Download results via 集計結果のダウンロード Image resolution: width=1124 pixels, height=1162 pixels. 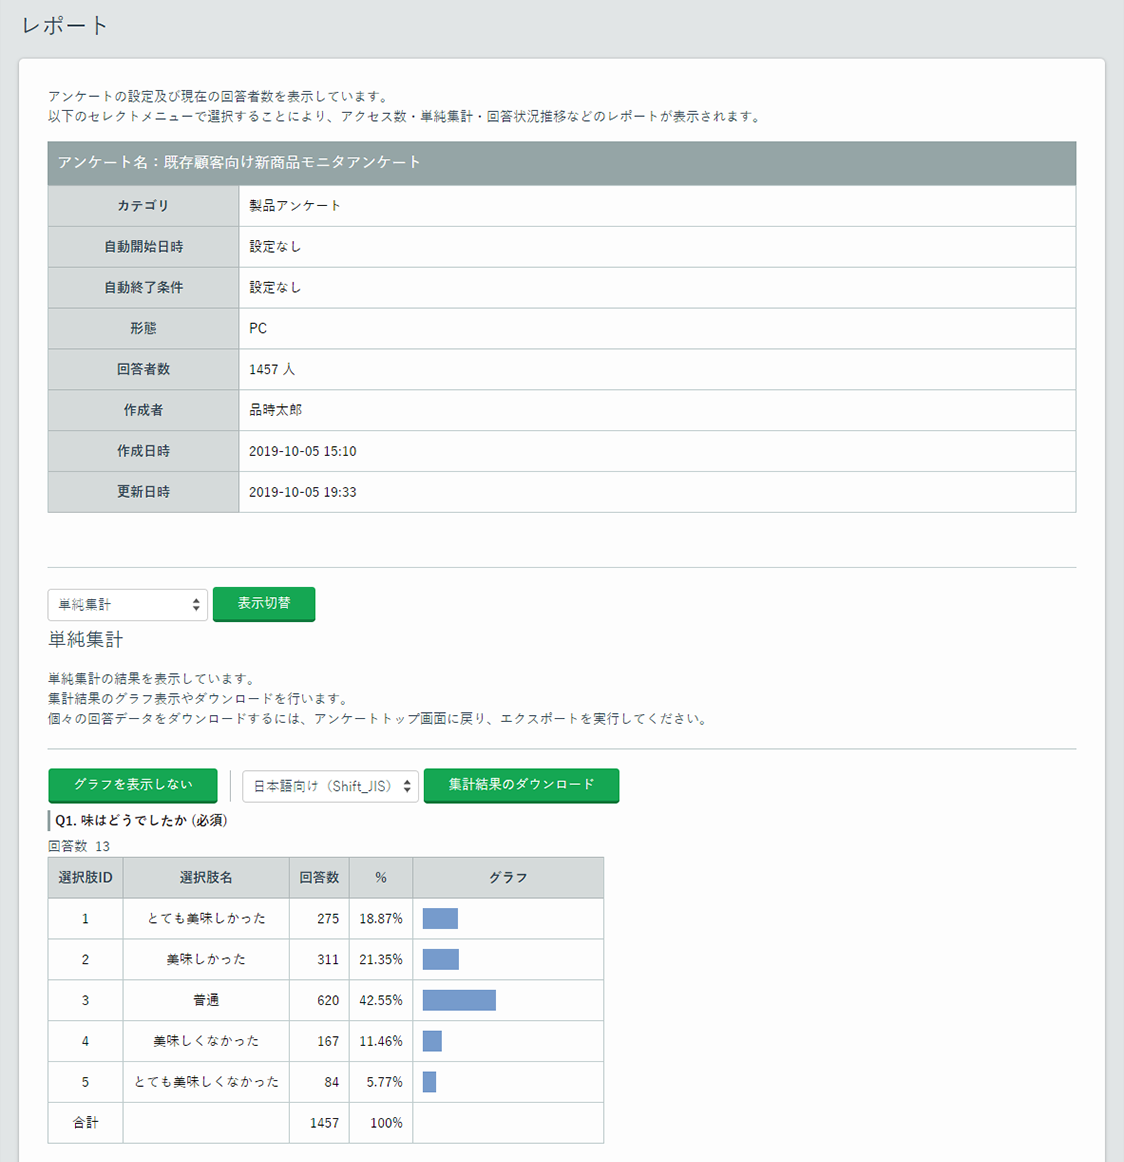click(521, 785)
